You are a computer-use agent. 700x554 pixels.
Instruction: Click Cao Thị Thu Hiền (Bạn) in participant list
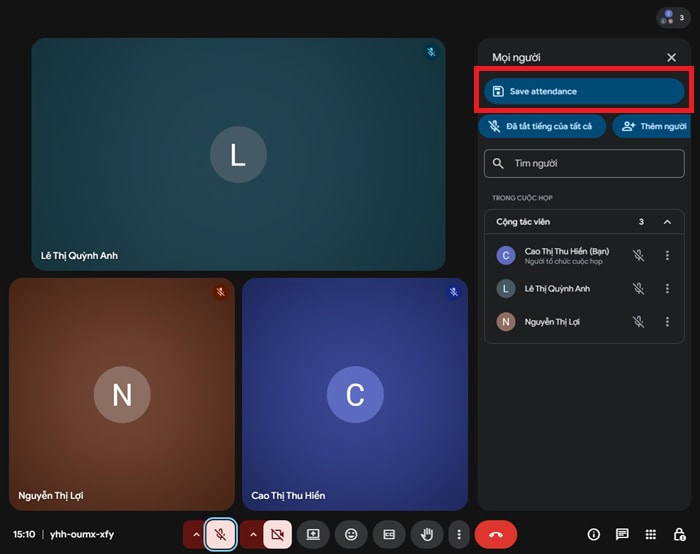567,251
